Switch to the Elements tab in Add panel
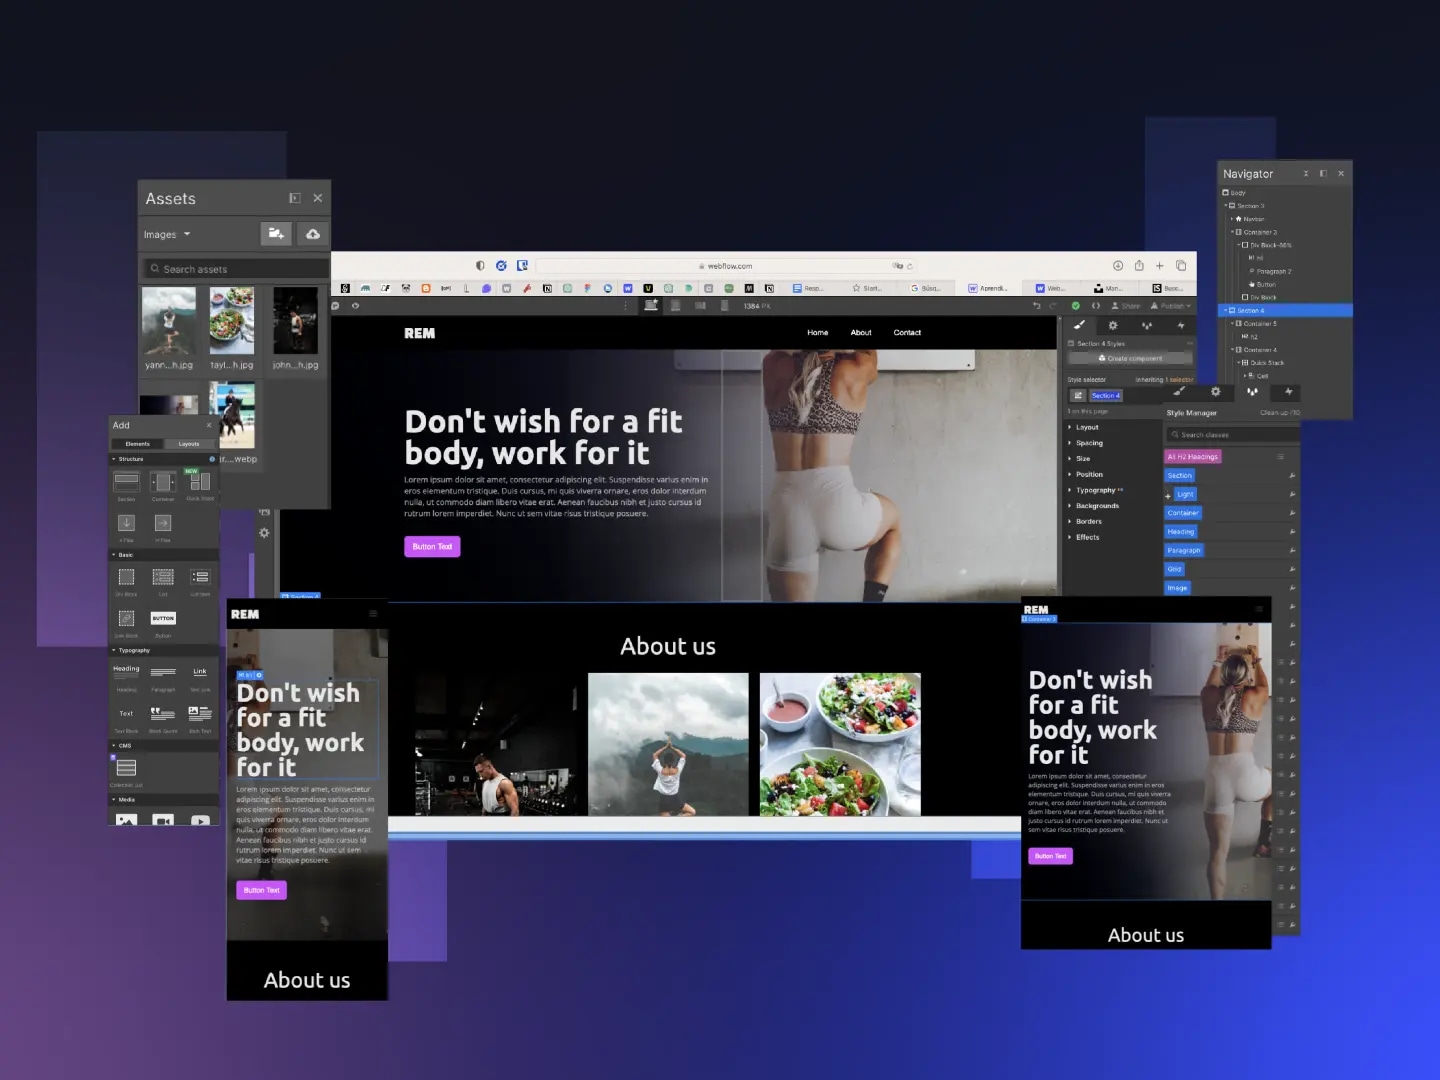Image resolution: width=1440 pixels, height=1080 pixels. tap(140, 443)
